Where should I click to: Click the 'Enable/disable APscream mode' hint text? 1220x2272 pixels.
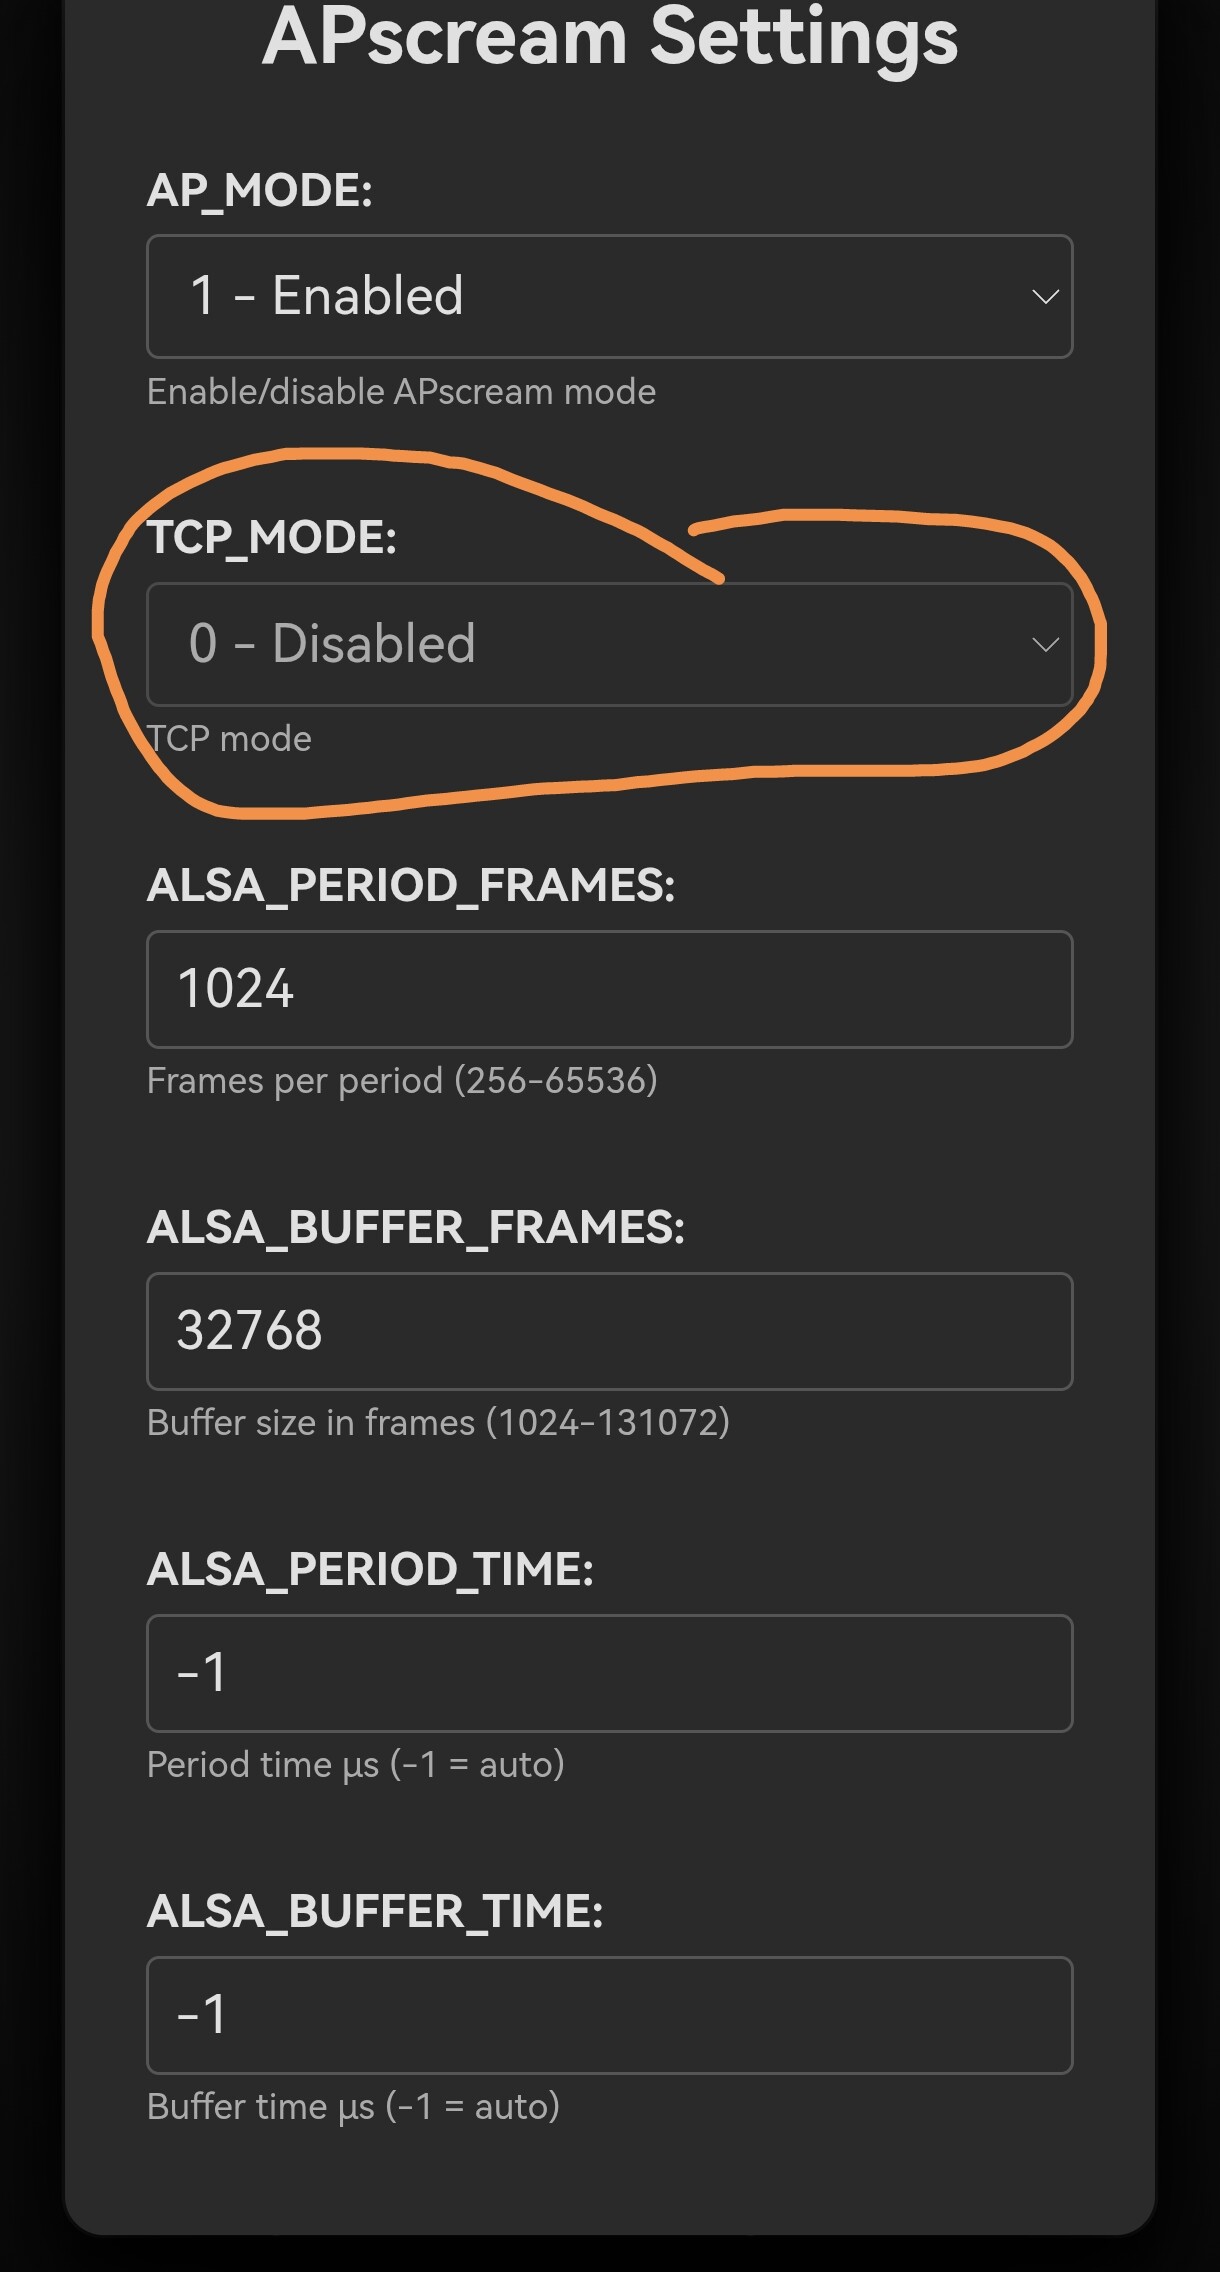coord(401,392)
